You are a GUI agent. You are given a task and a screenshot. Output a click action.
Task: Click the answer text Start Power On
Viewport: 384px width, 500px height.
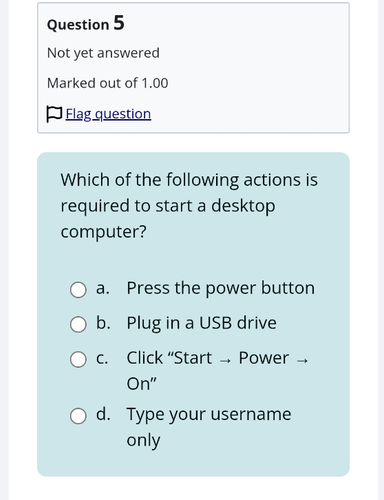pos(217,371)
